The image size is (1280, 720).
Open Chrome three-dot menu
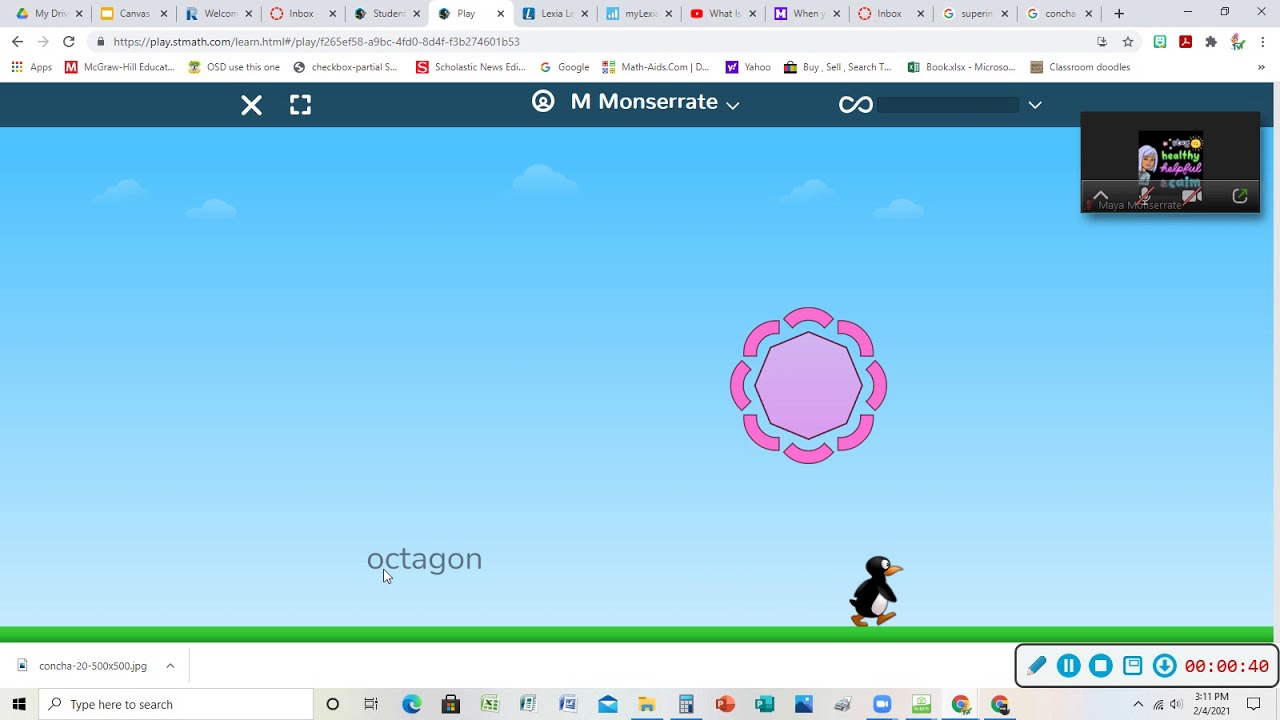click(x=1263, y=42)
